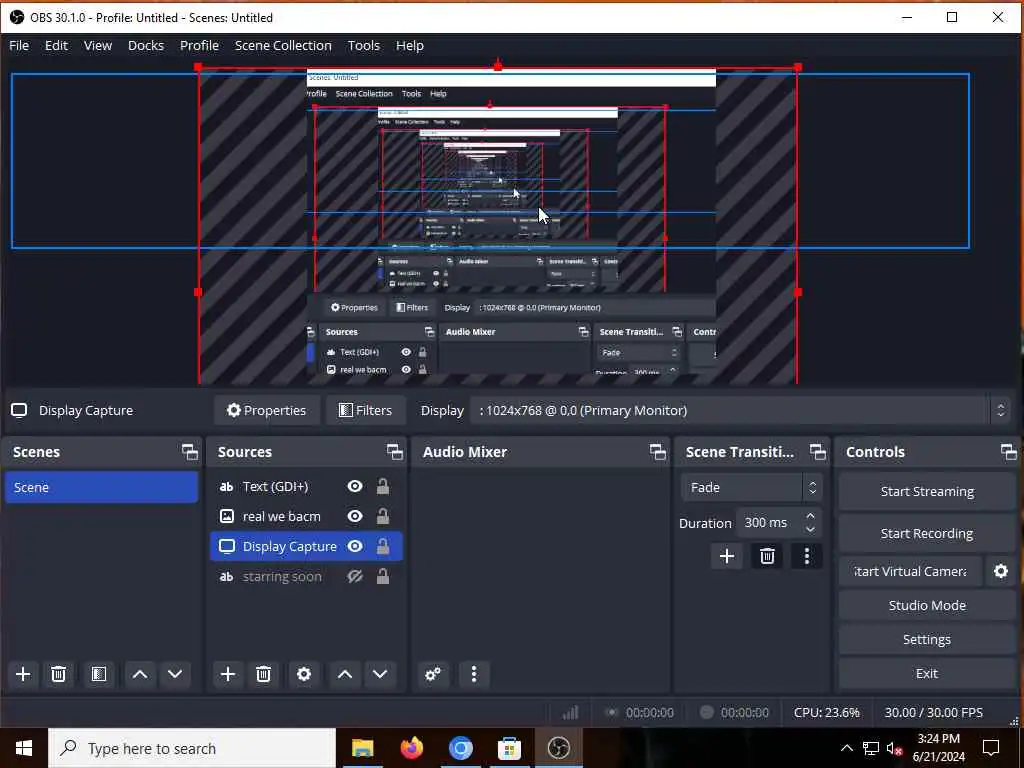Viewport: 1024px width, 768px height.
Task: Open the File menu
Action: (x=19, y=46)
